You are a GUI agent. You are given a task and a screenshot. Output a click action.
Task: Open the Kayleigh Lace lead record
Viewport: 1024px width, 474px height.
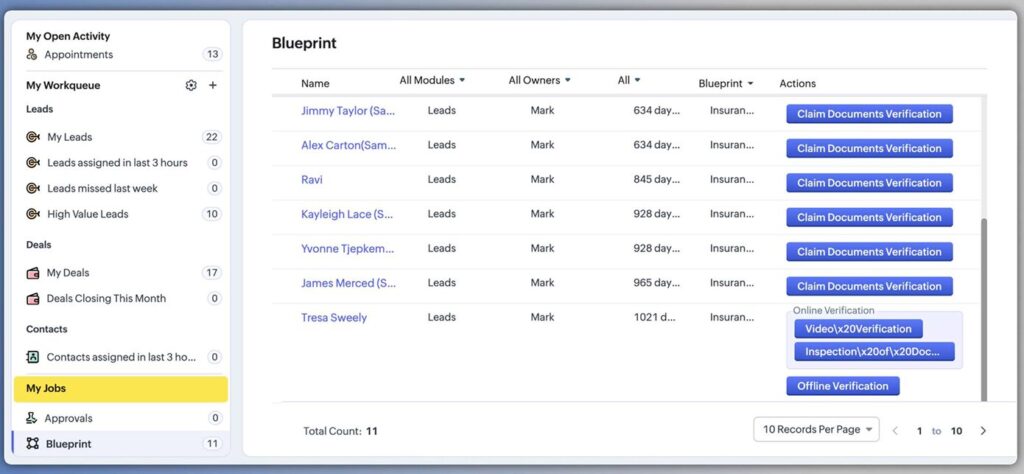347,214
